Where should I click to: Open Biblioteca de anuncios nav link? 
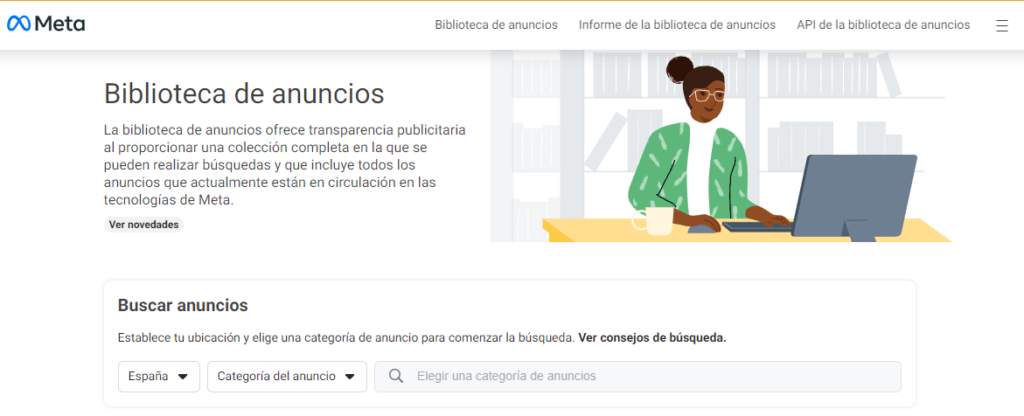tap(496, 25)
